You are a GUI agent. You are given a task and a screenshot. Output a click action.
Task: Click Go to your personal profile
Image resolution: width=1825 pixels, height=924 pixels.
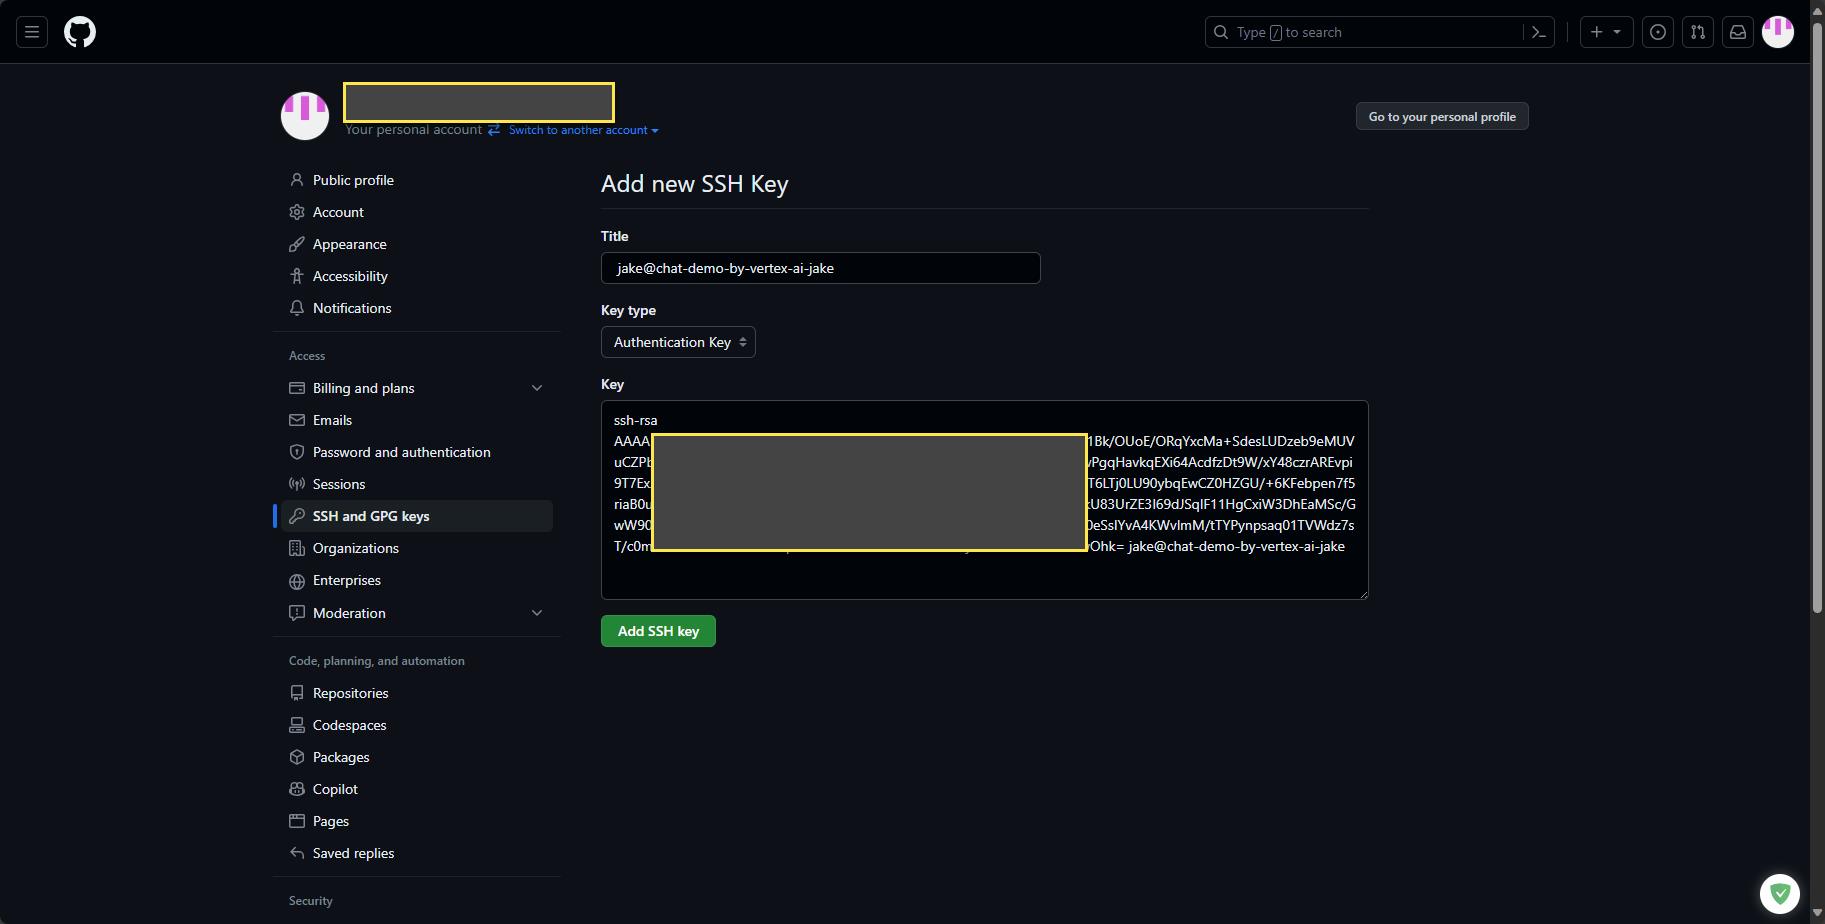(x=1441, y=117)
